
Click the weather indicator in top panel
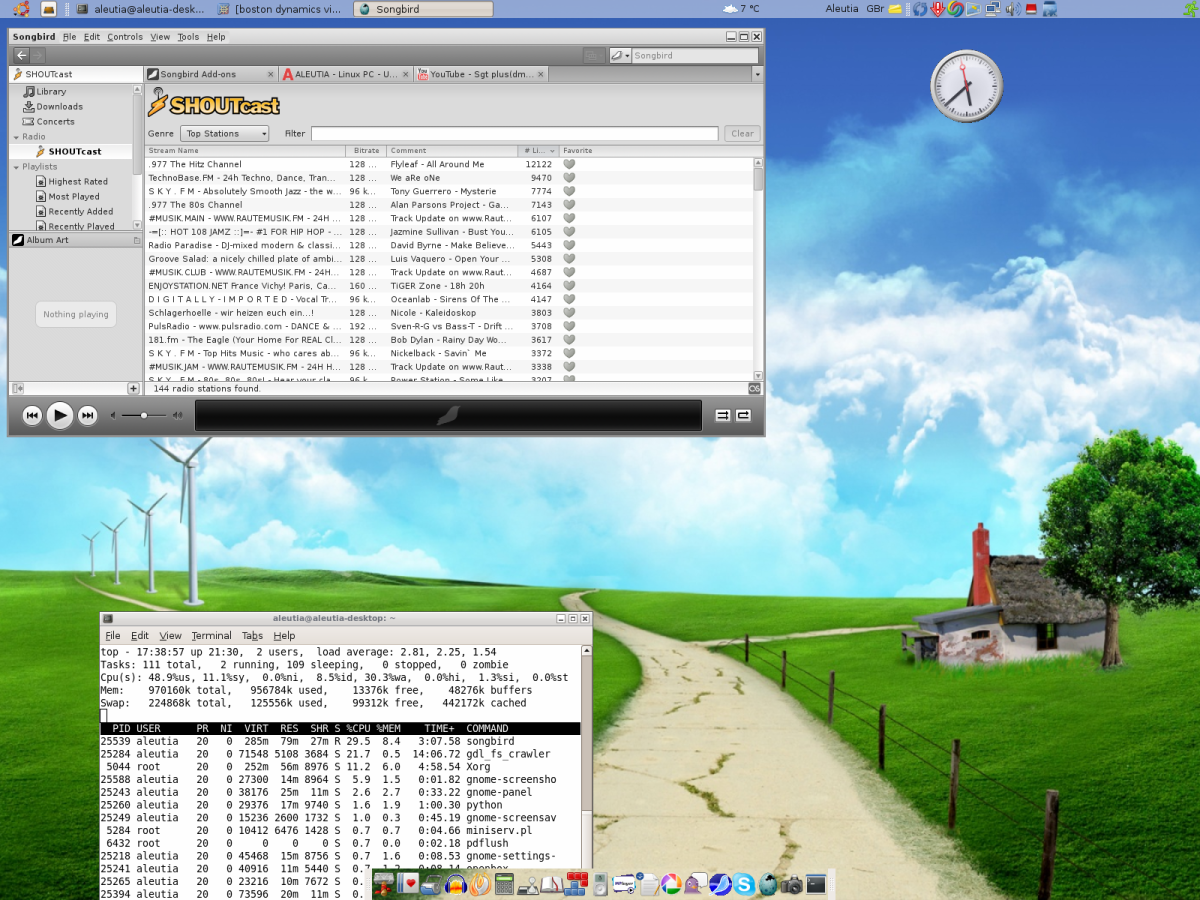741,9
